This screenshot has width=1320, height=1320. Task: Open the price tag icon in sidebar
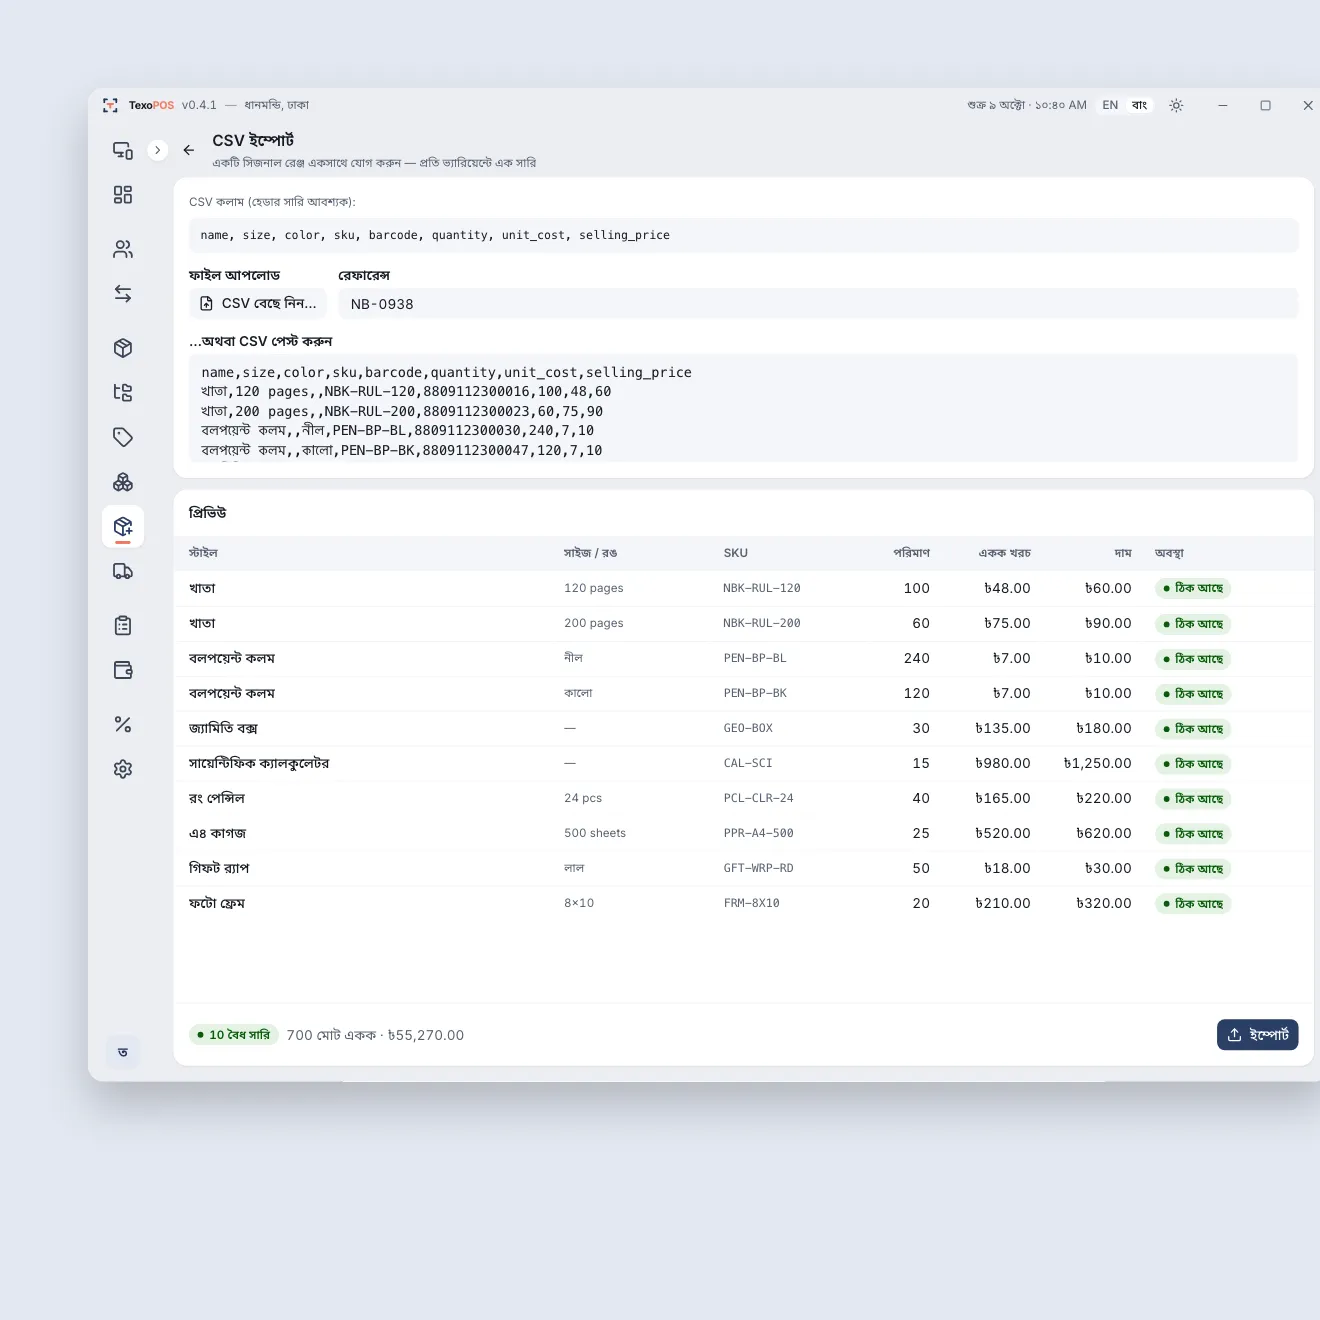tap(123, 437)
